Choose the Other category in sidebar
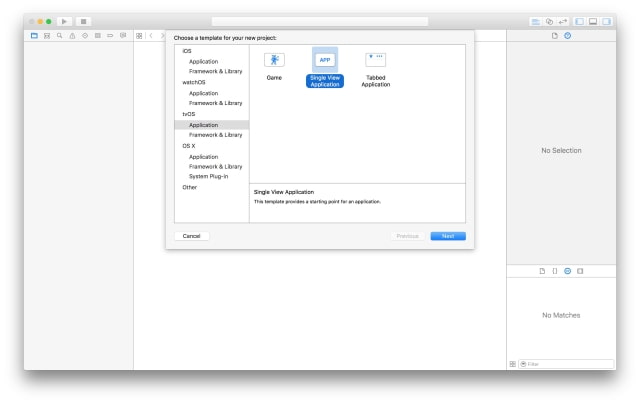Viewport: 640px width, 404px height. pyautogui.click(x=190, y=187)
